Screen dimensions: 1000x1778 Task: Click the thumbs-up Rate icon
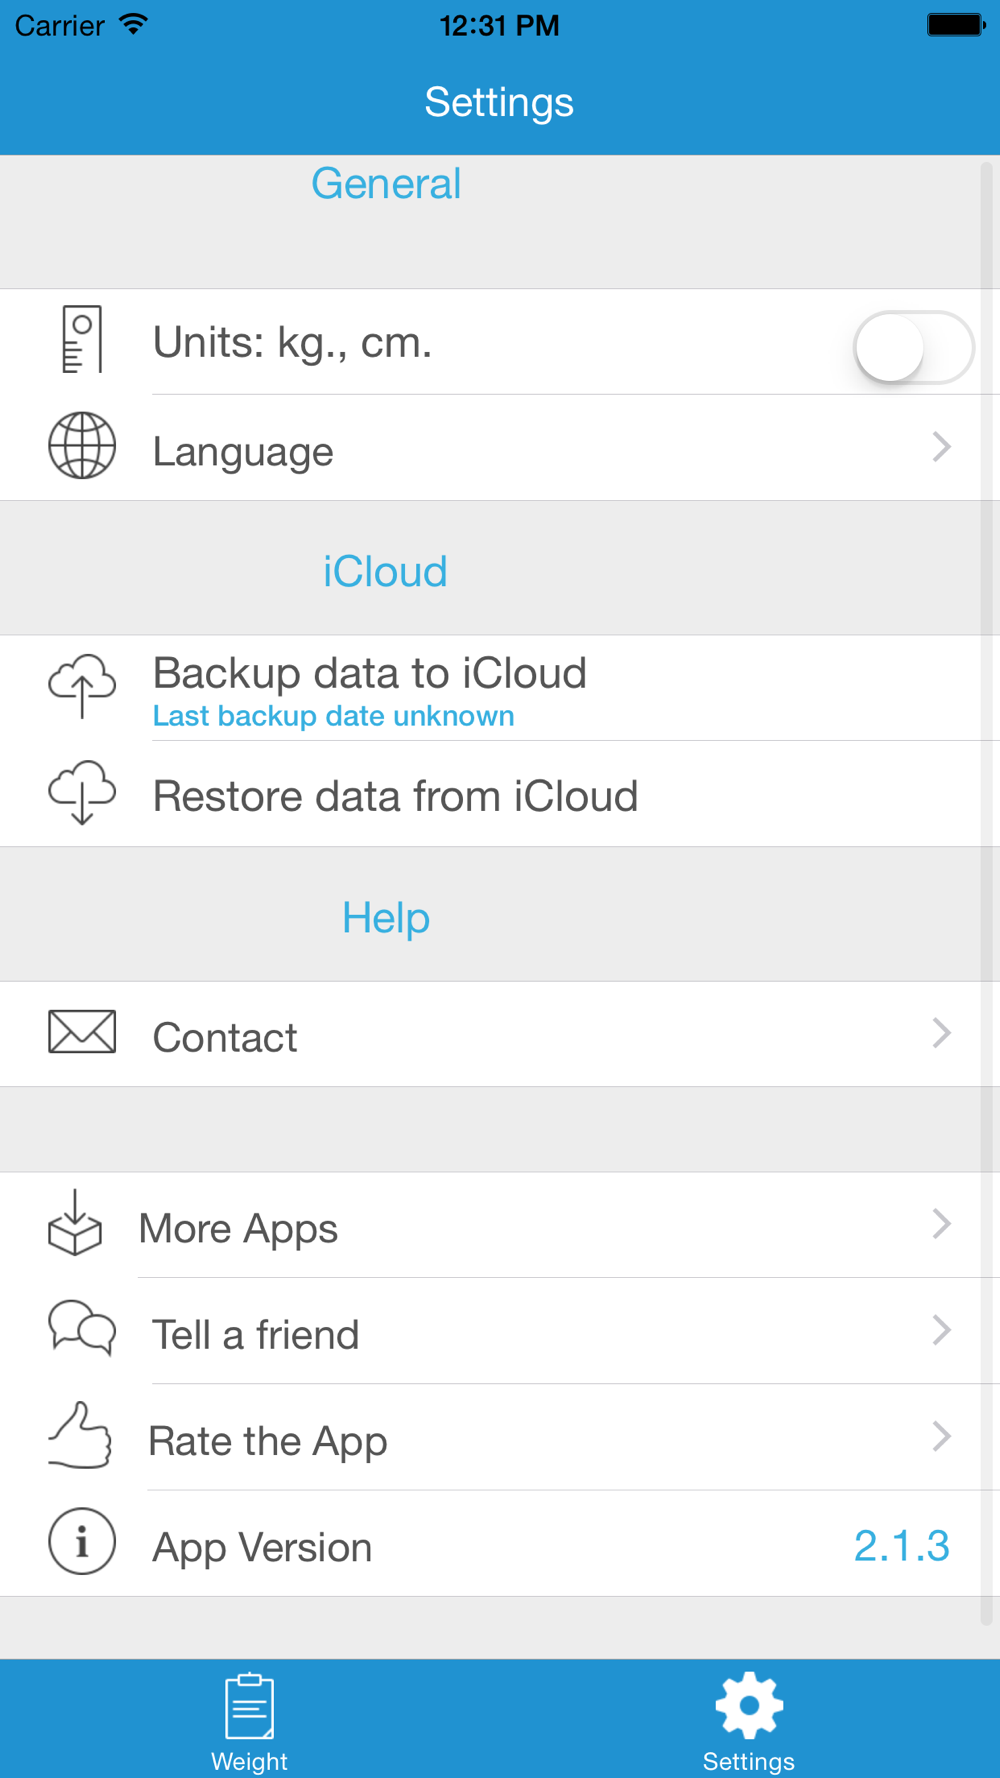[x=80, y=1435]
